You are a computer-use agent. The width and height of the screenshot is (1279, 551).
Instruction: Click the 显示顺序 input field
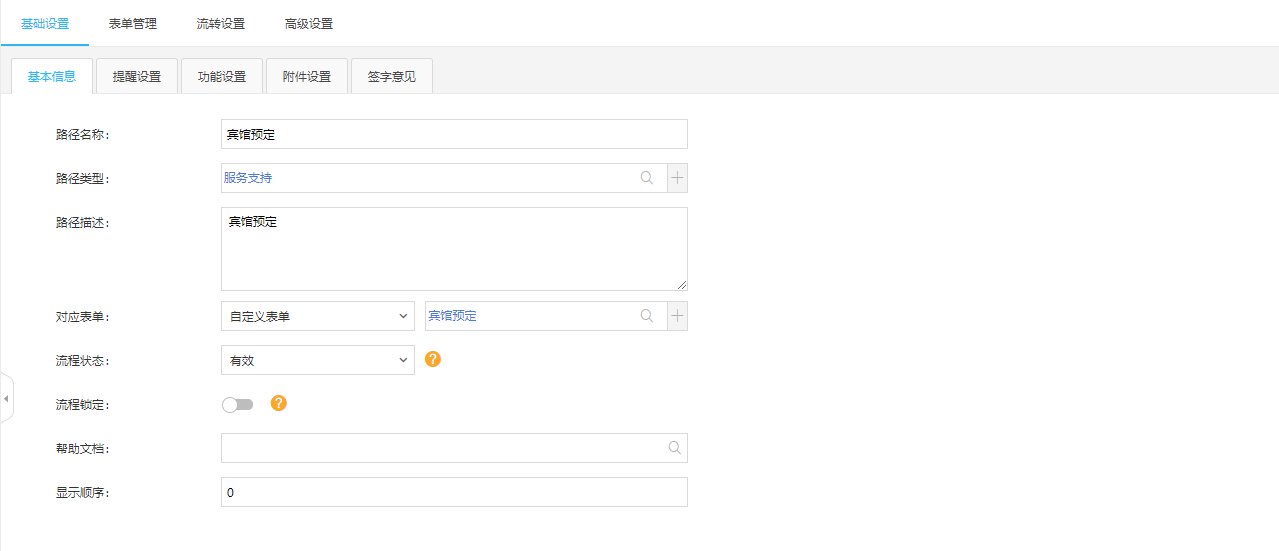click(454, 492)
